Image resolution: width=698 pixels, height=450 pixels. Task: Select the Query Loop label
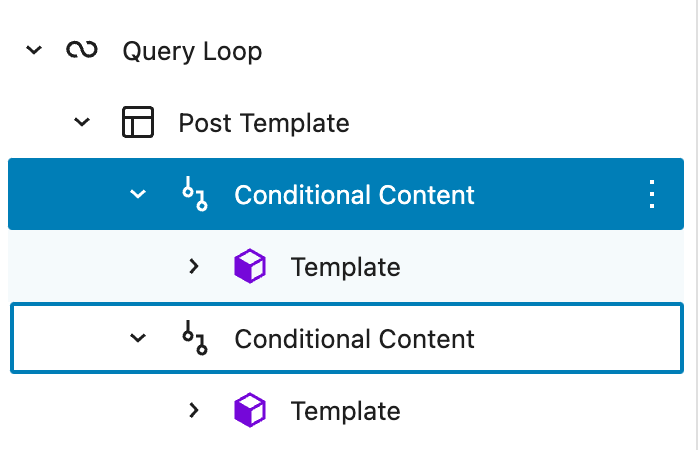click(192, 51)
